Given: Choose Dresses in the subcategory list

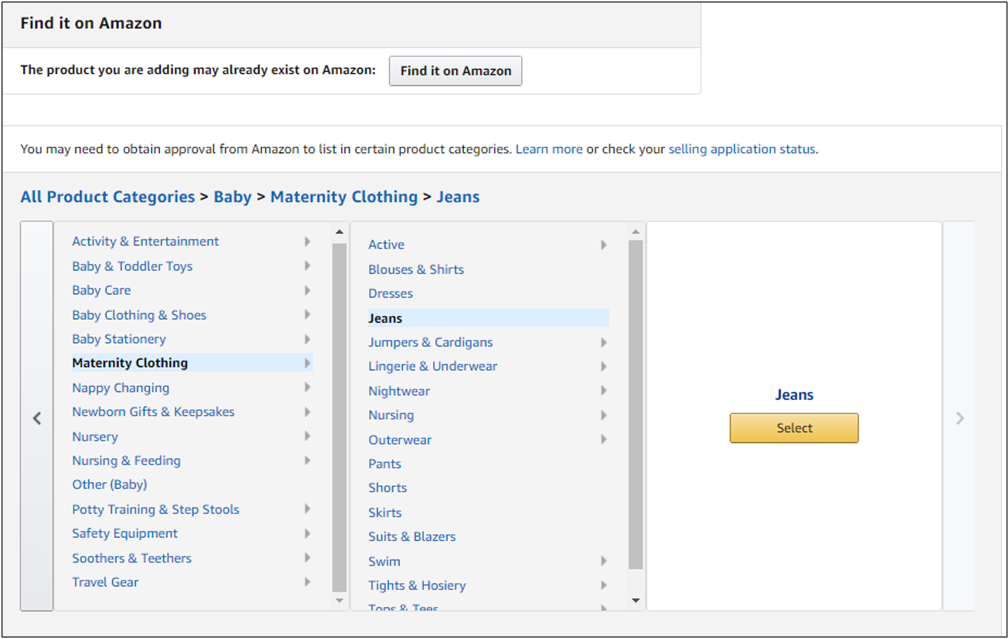Looking at the screenshot, I should click(390, 293).
